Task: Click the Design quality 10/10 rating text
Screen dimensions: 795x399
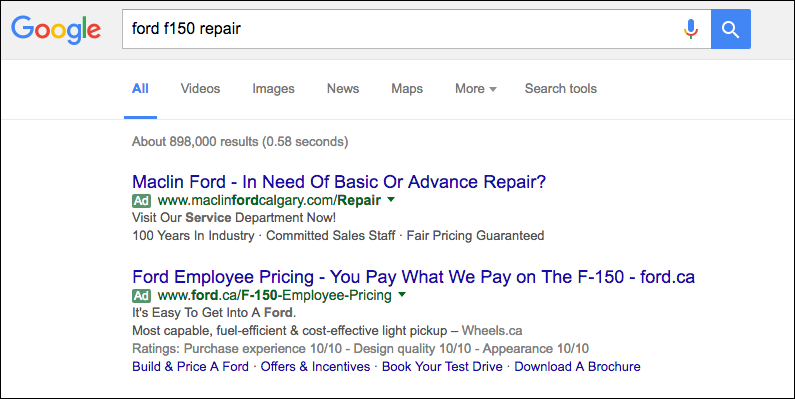Action: tap(413, 349)
